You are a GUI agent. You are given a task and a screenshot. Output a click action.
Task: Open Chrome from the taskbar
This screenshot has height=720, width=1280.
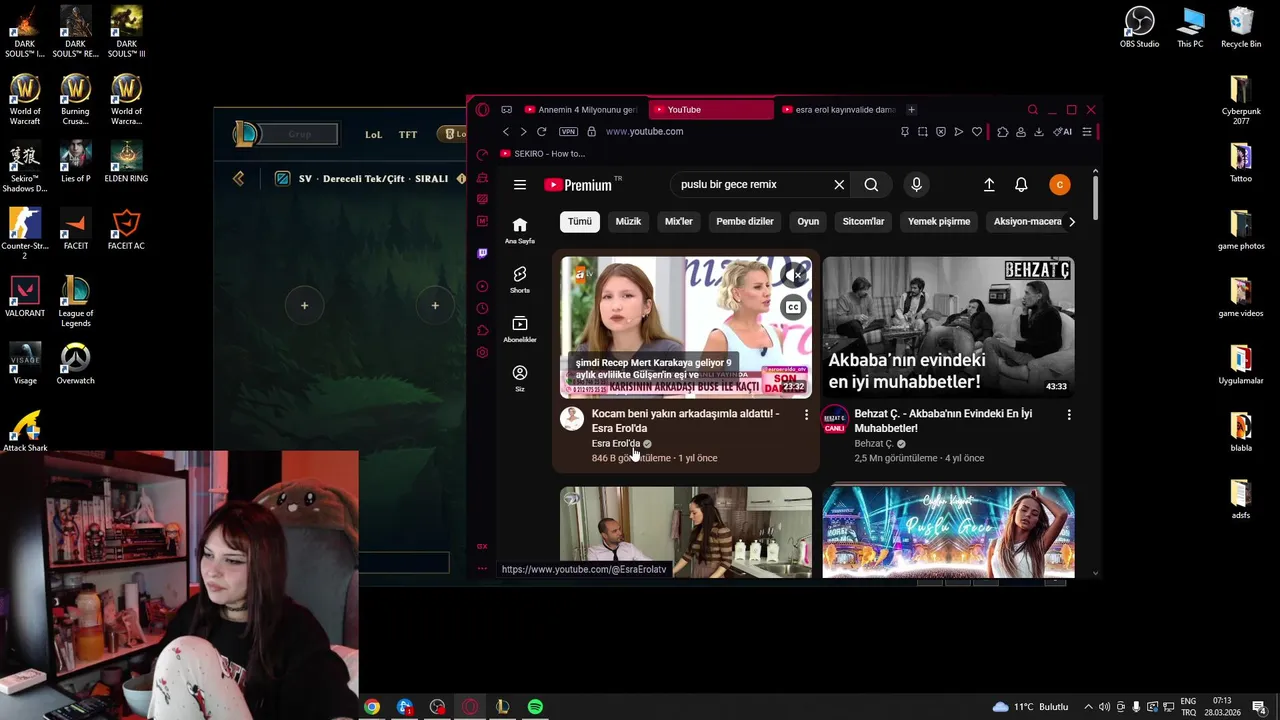[372, 707]
